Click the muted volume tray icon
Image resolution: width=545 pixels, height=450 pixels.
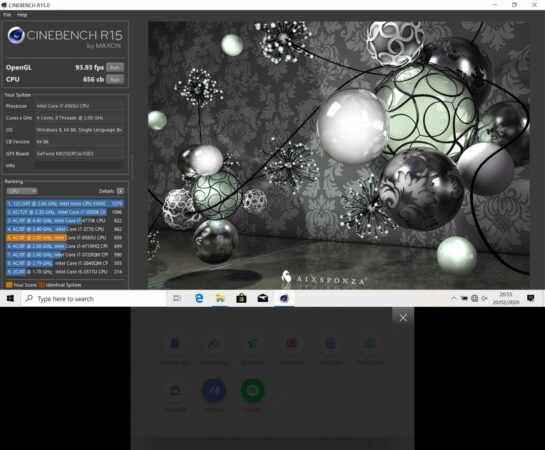[x=485, y=298]
